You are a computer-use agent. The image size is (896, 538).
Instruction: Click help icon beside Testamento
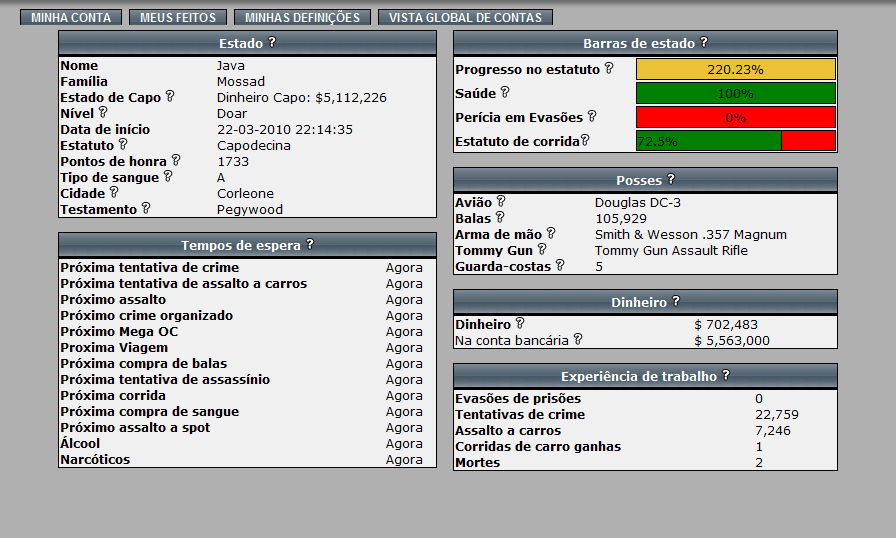point(146,208)
